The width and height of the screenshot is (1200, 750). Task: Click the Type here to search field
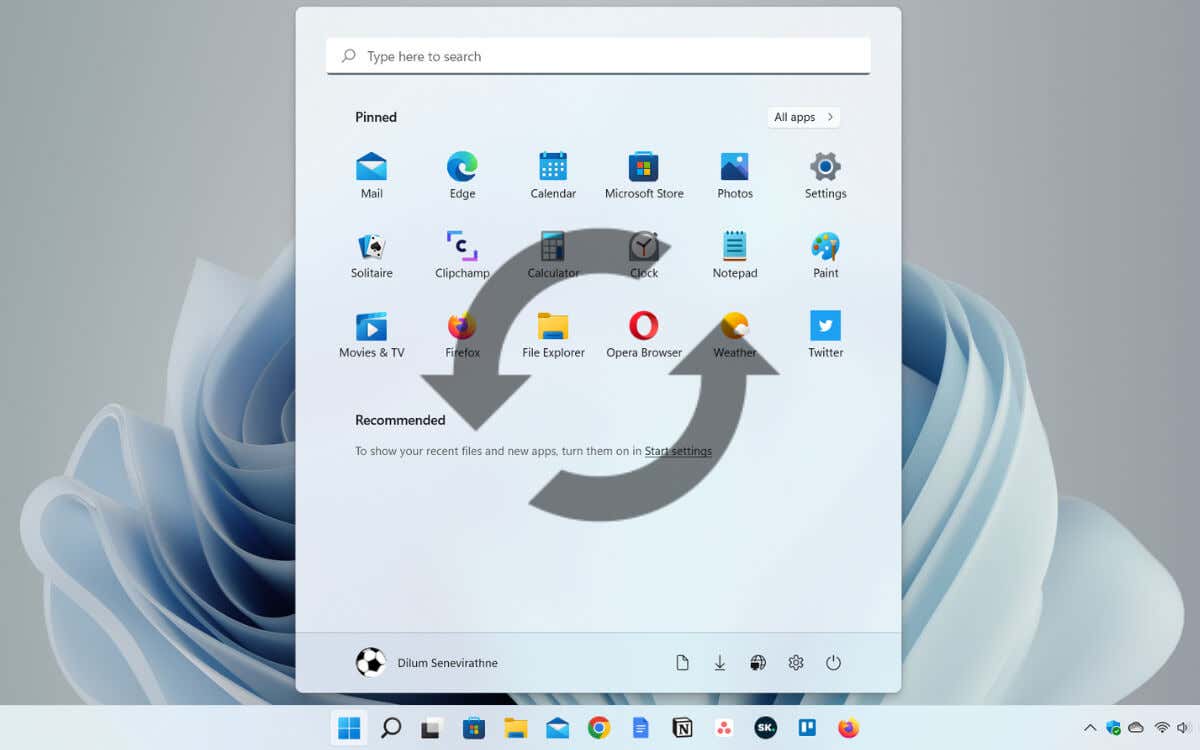point(598,56)
